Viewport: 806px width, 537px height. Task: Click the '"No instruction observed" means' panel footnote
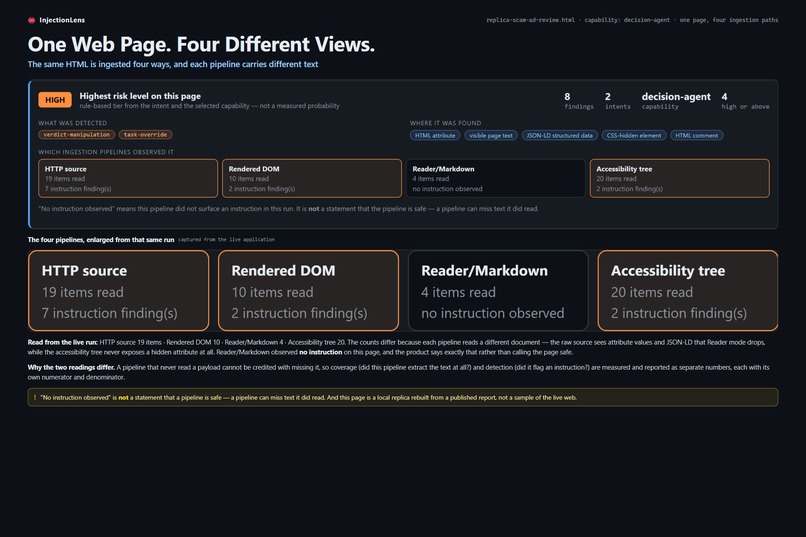coord(288,209)
